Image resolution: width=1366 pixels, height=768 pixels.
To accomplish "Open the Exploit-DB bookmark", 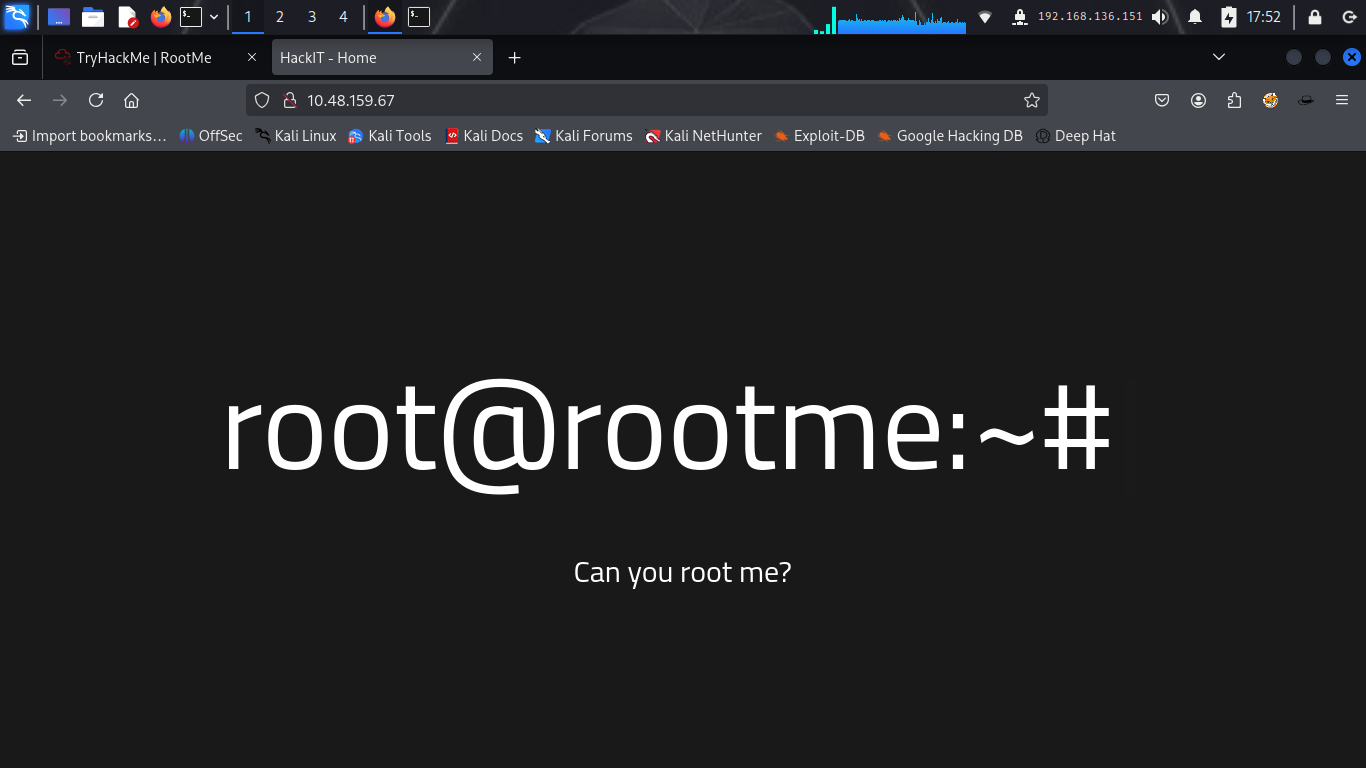I will click(x=819, y=136).
